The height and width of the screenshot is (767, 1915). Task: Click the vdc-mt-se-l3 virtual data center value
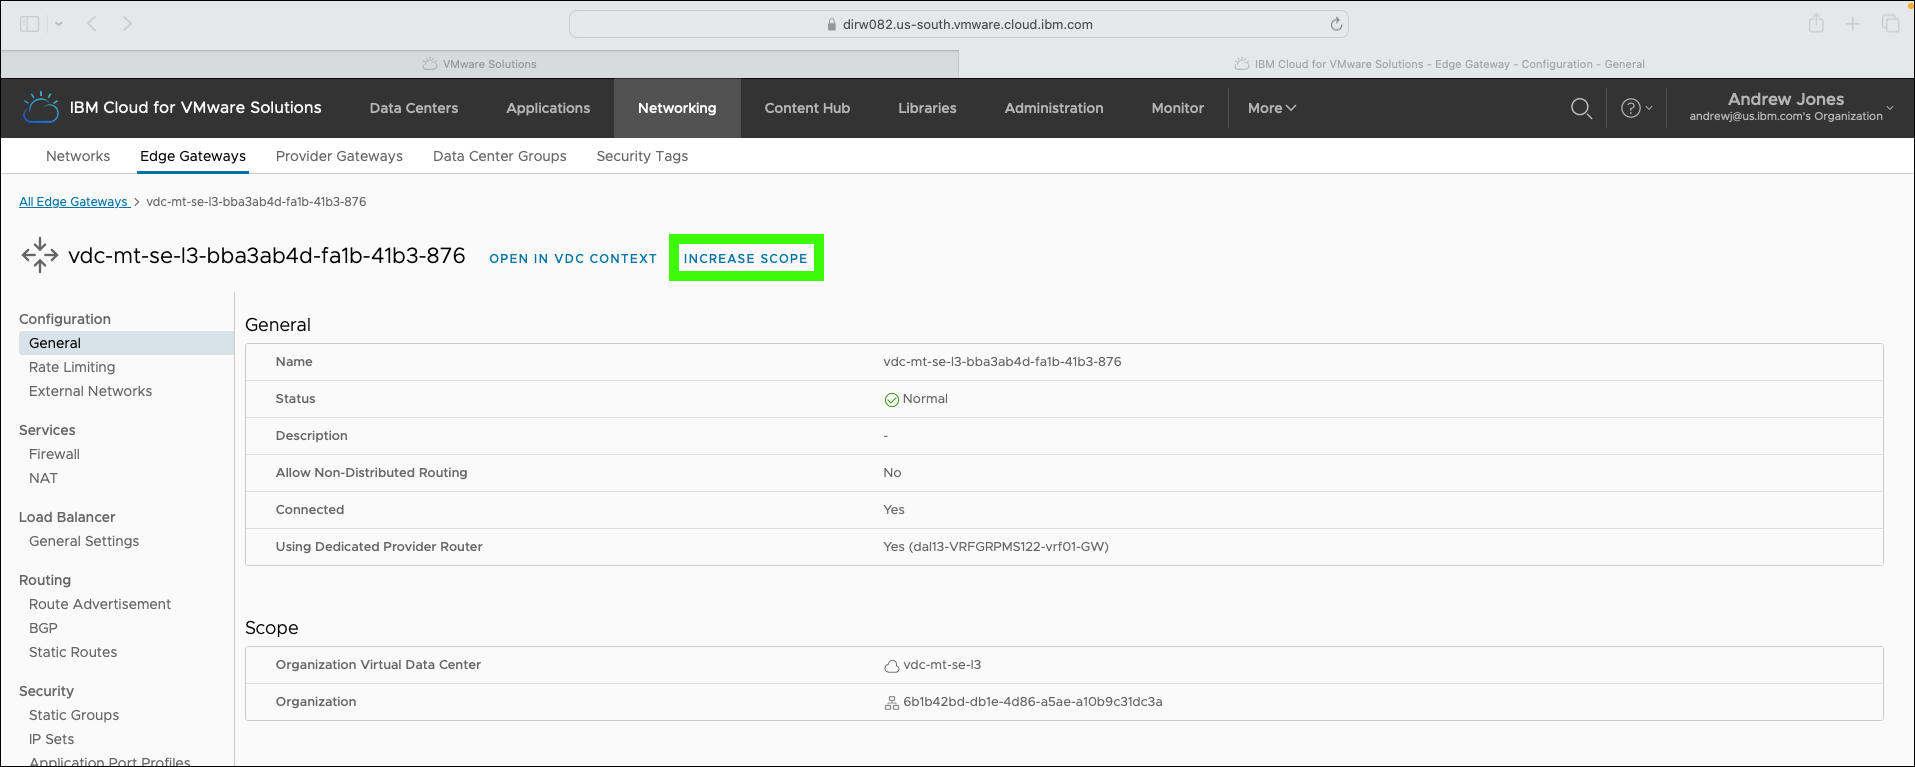tap(942, 665)
